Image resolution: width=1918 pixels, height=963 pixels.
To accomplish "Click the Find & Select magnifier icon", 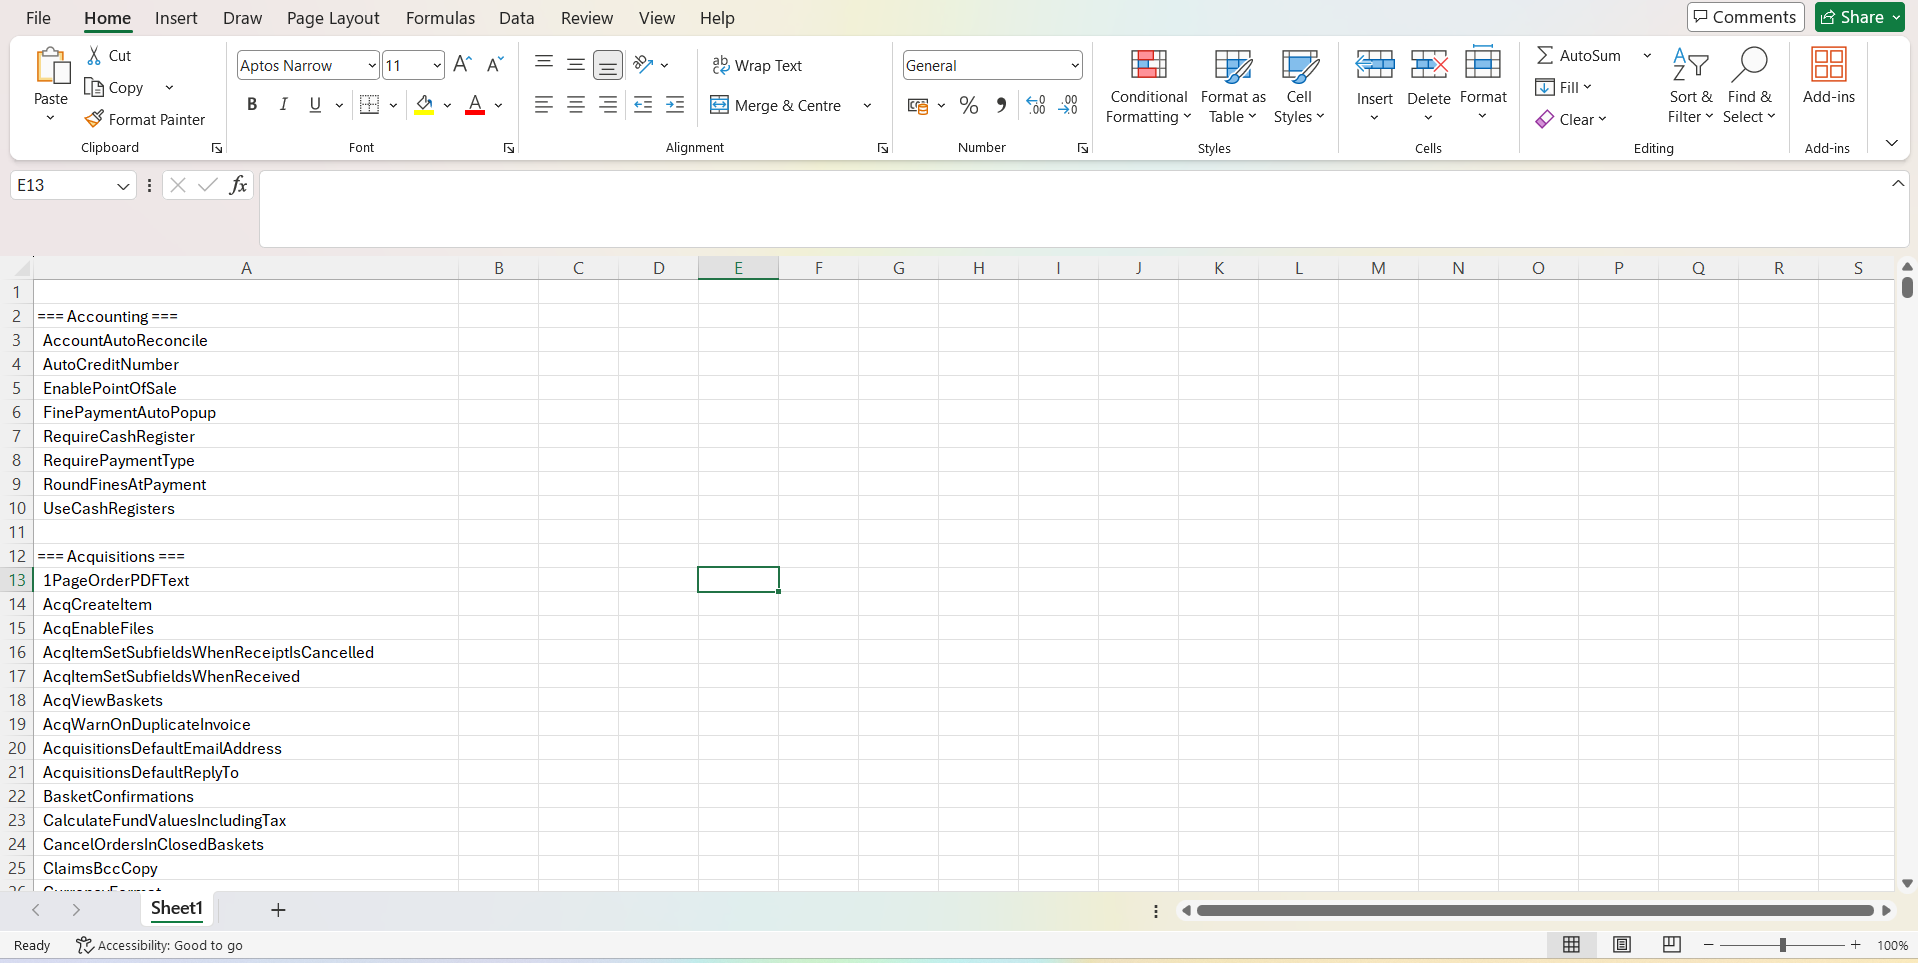I will click(x=1749, y=65).
